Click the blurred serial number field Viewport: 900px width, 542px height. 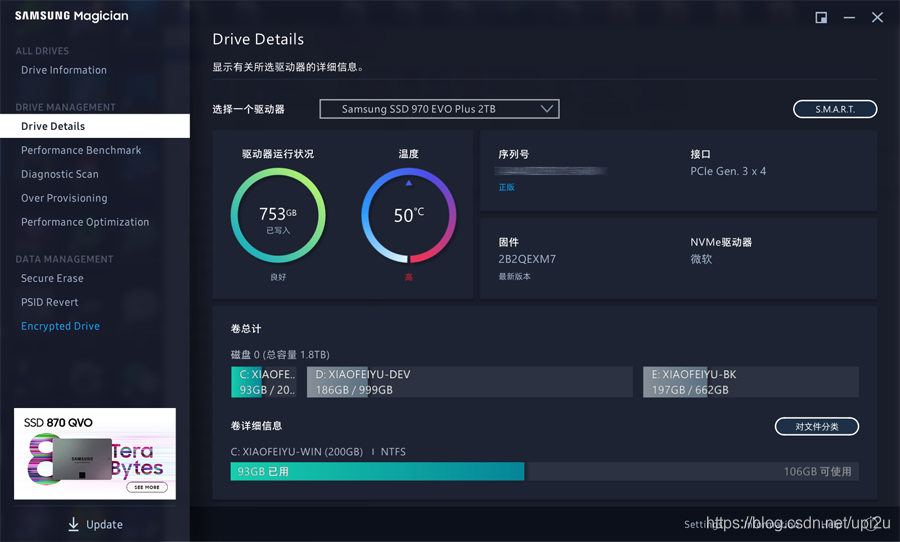(550, 171)
